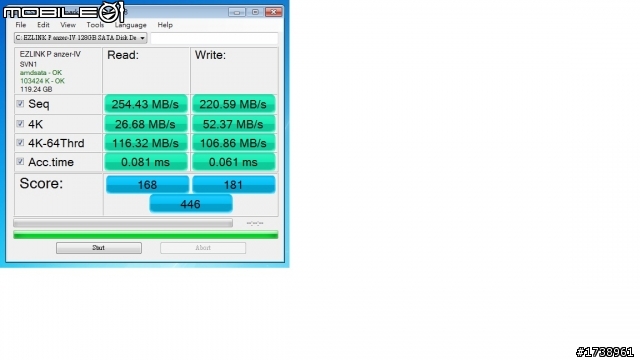
Task: Maximize the benchmark window
Action: [255, 12]
